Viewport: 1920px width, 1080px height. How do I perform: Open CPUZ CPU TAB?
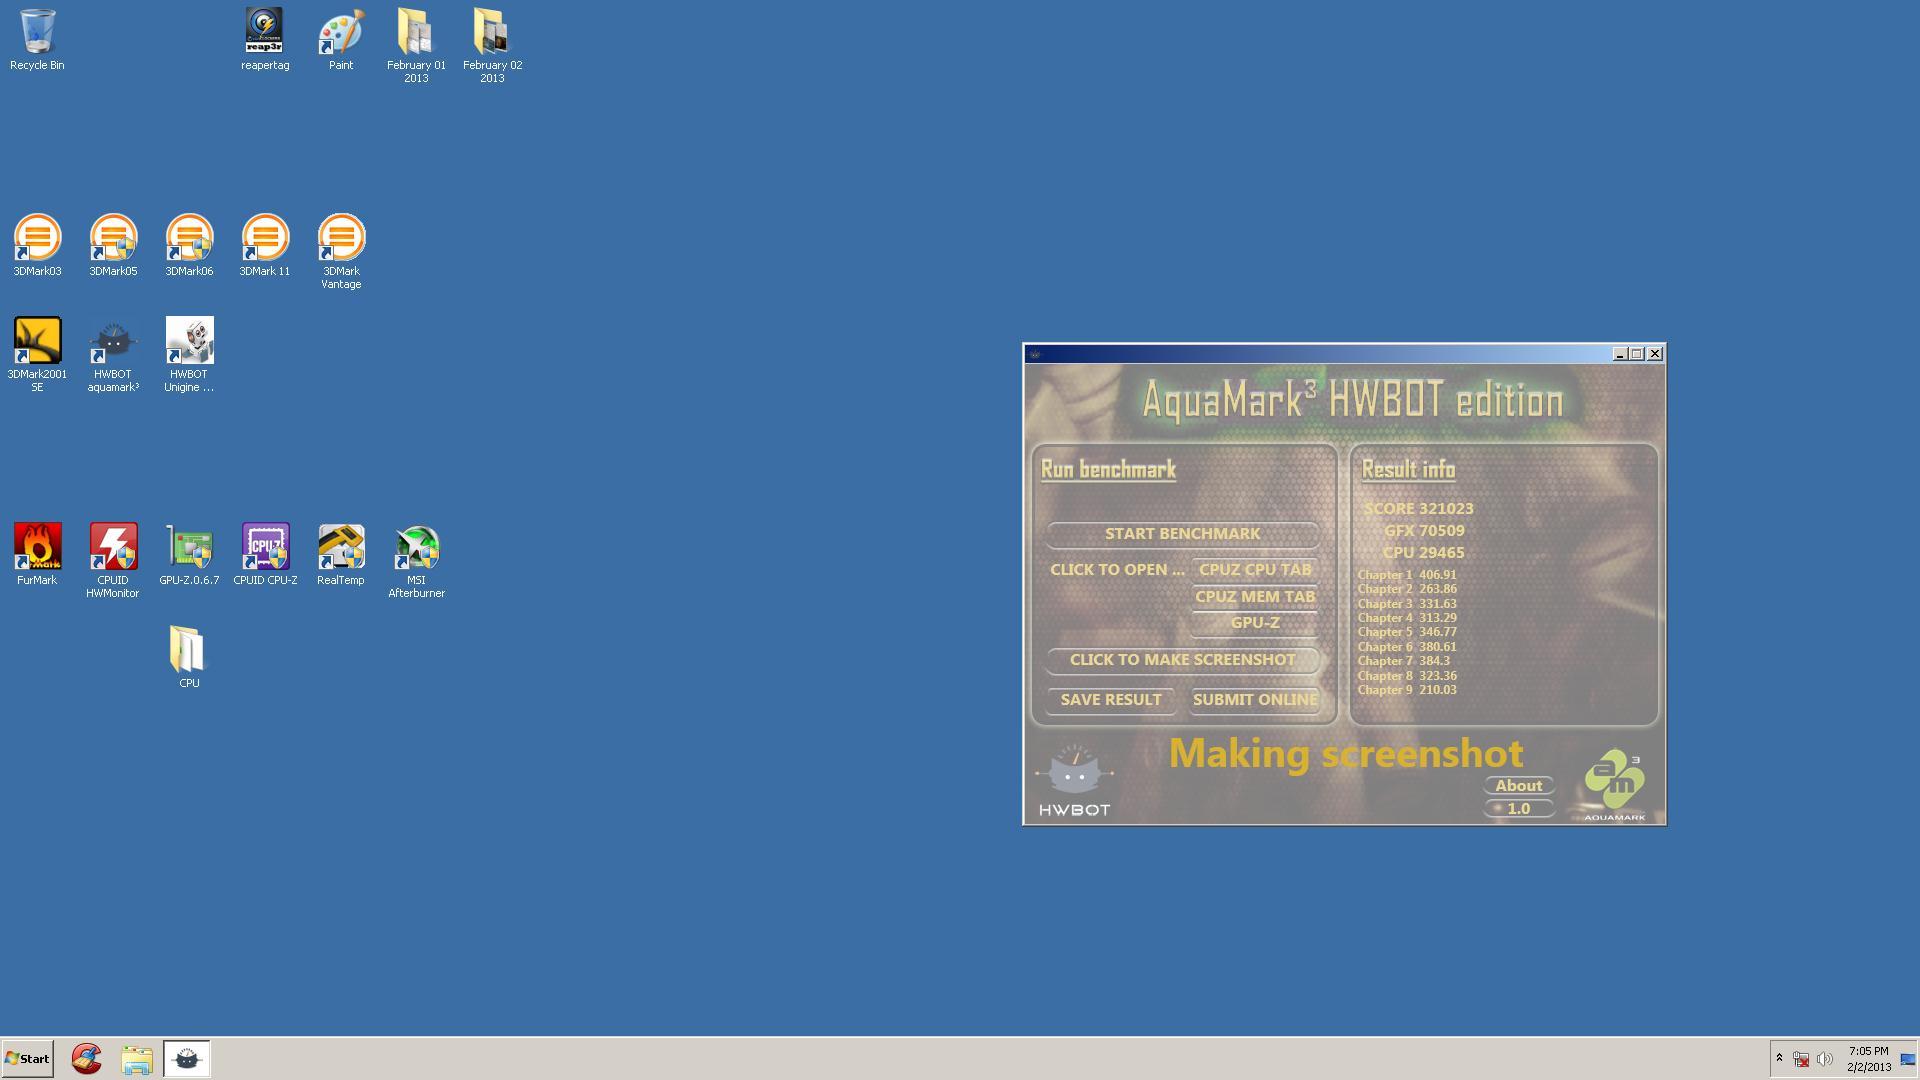[1255, 569]
